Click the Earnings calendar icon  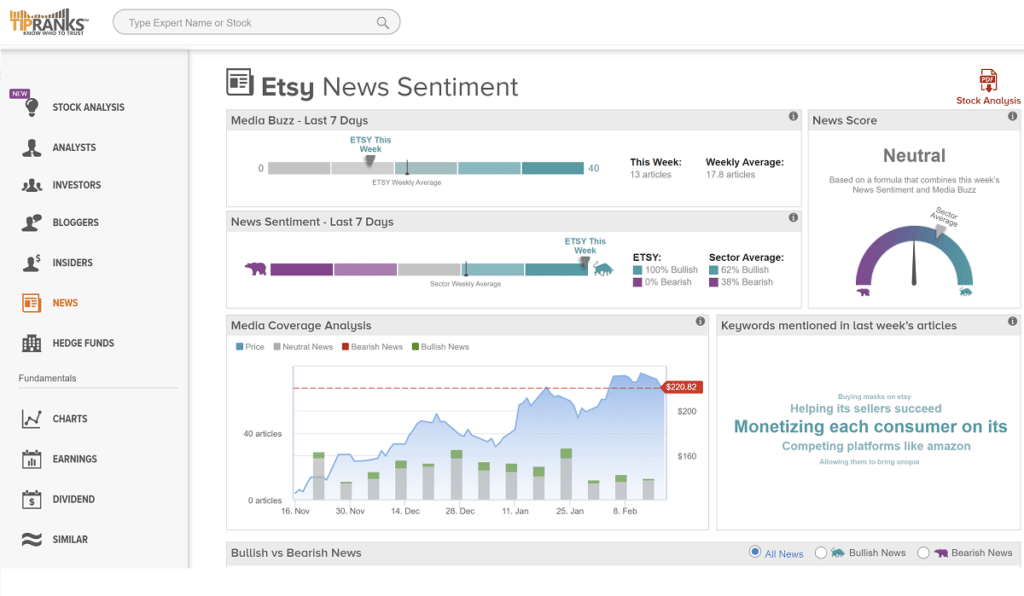click(x=31, y=459)
